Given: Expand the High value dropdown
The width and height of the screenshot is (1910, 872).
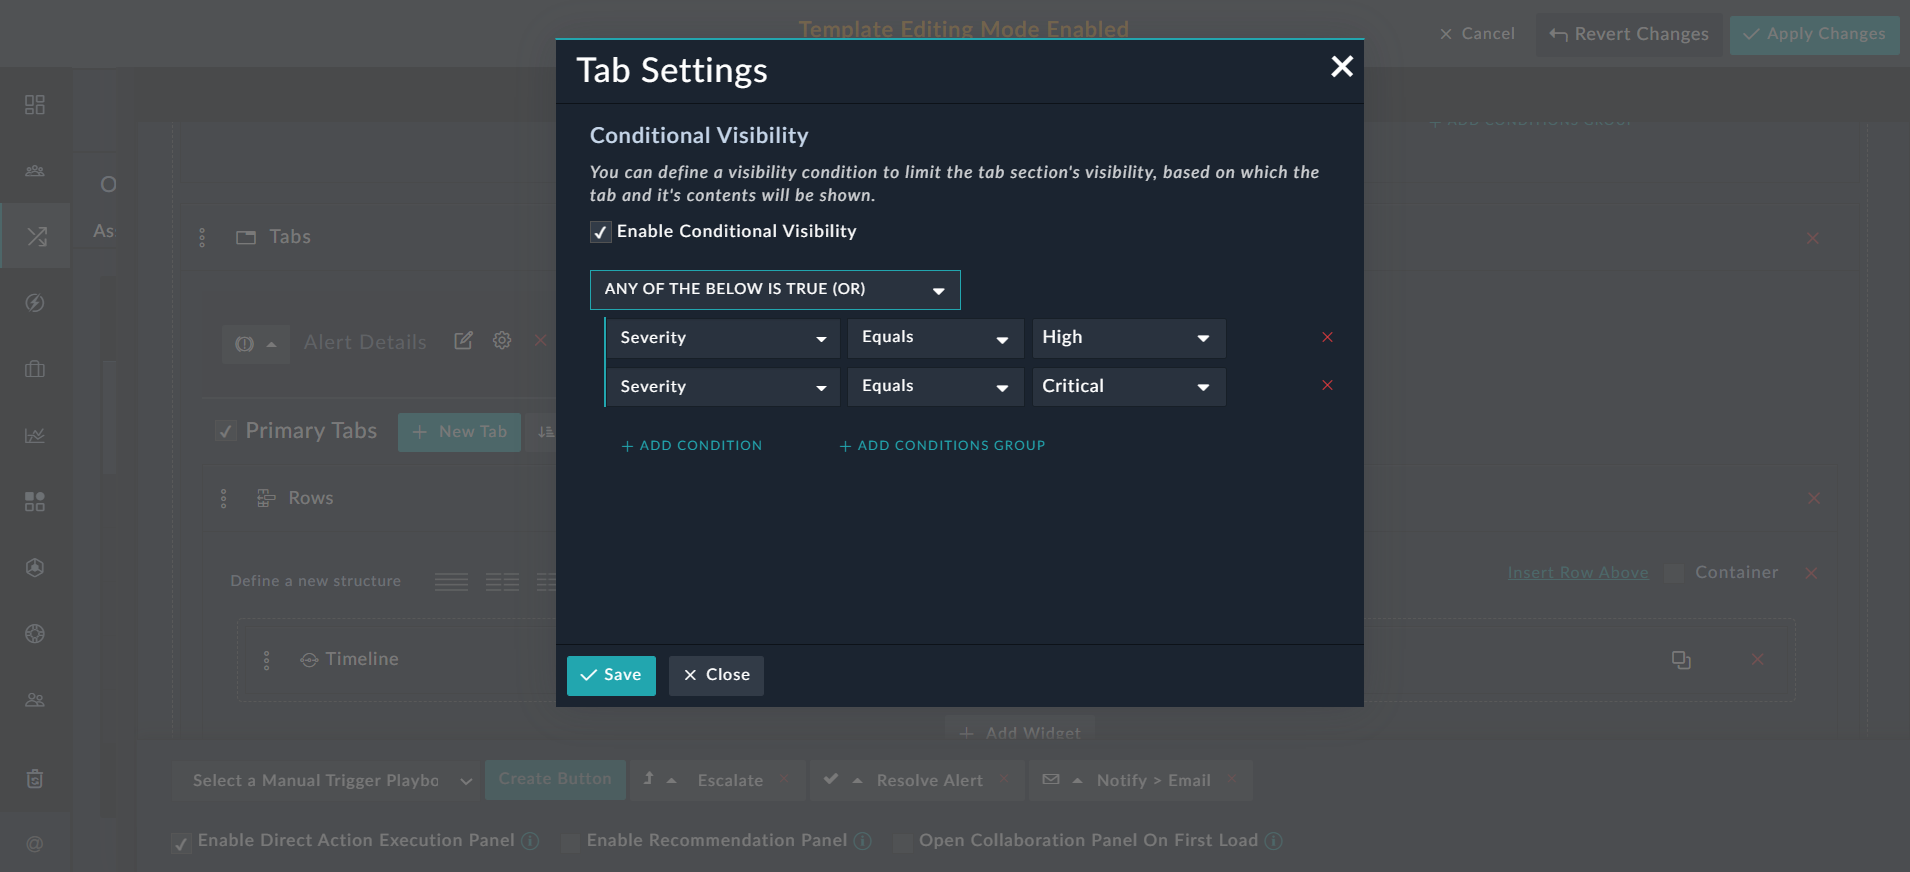Looking at the screenshot, I should coord(1128,338).
